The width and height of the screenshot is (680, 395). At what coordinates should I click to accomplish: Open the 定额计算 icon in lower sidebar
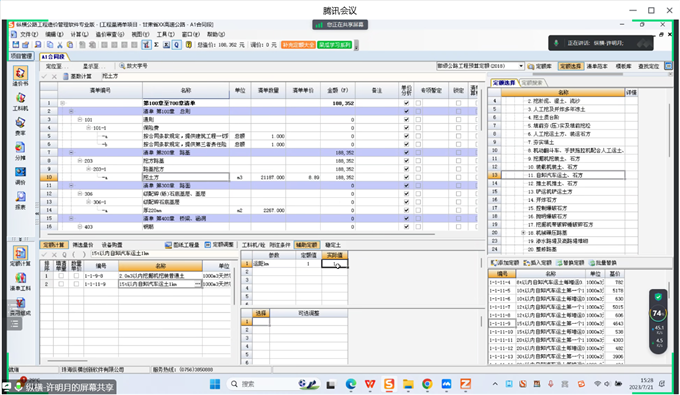point(20,256)
